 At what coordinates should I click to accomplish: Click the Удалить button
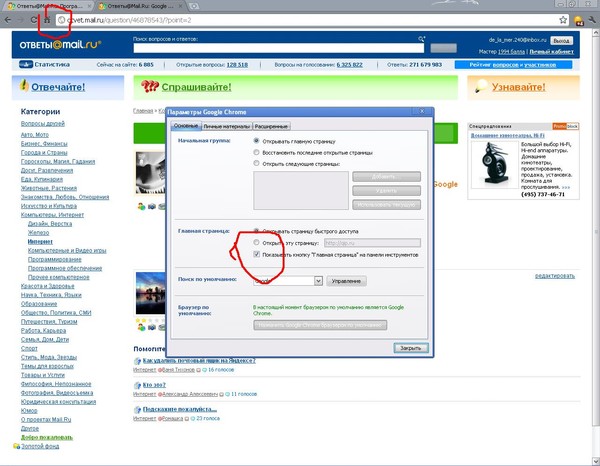click(386, 190)
